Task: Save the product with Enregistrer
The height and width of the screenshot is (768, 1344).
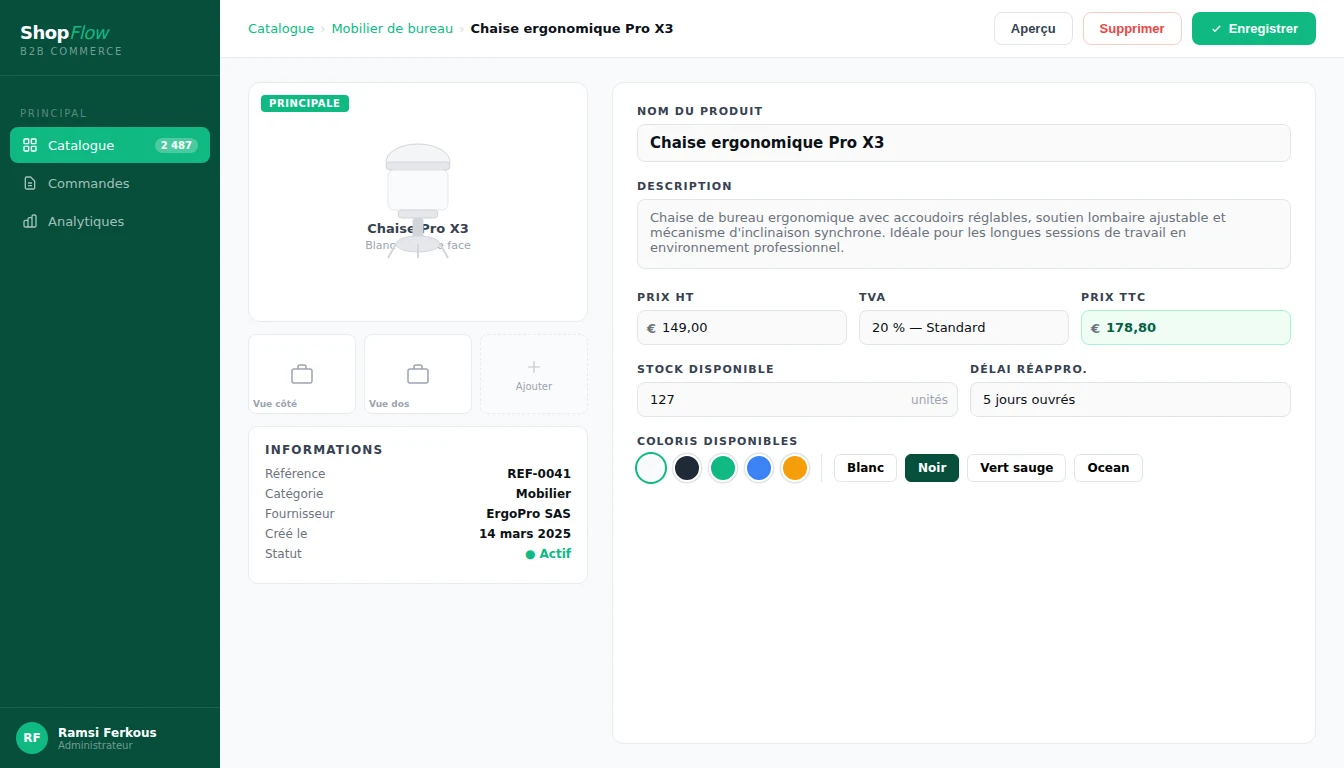Action: point(1254,29)
